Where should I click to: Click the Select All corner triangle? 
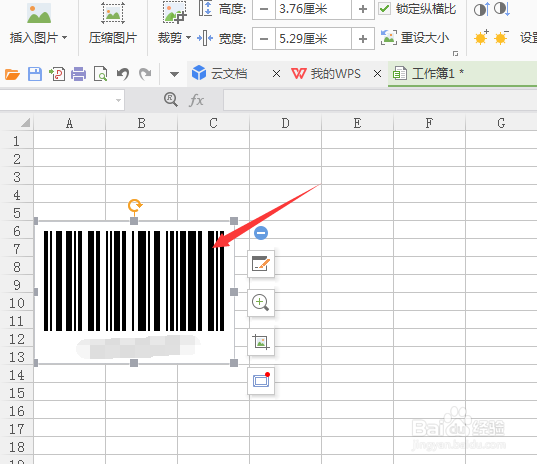coord(26,122)
